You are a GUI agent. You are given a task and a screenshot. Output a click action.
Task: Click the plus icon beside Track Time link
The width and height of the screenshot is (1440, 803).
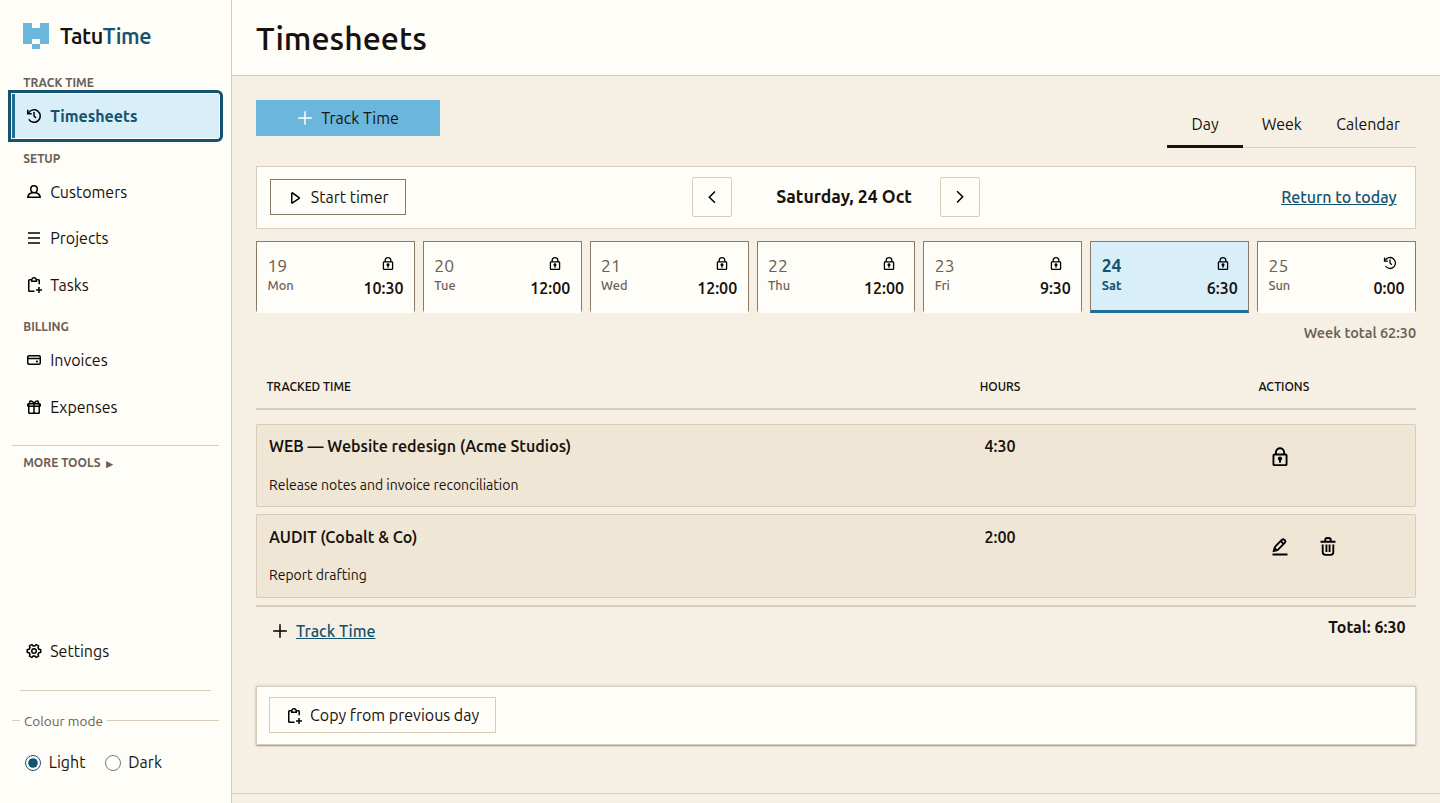click(280, 631)
